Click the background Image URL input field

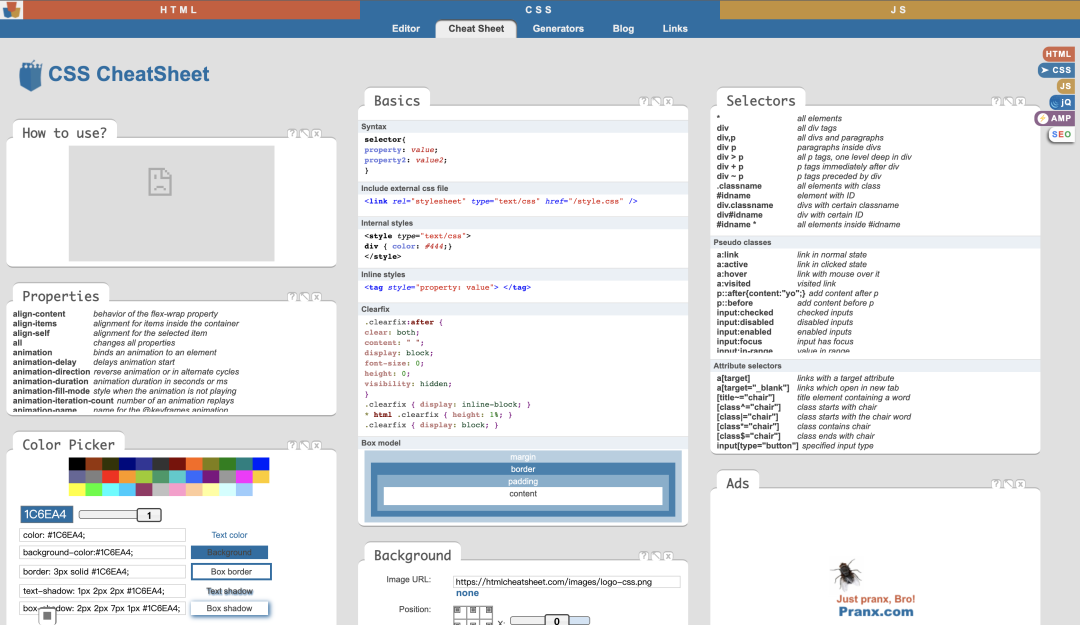point(566,581)
